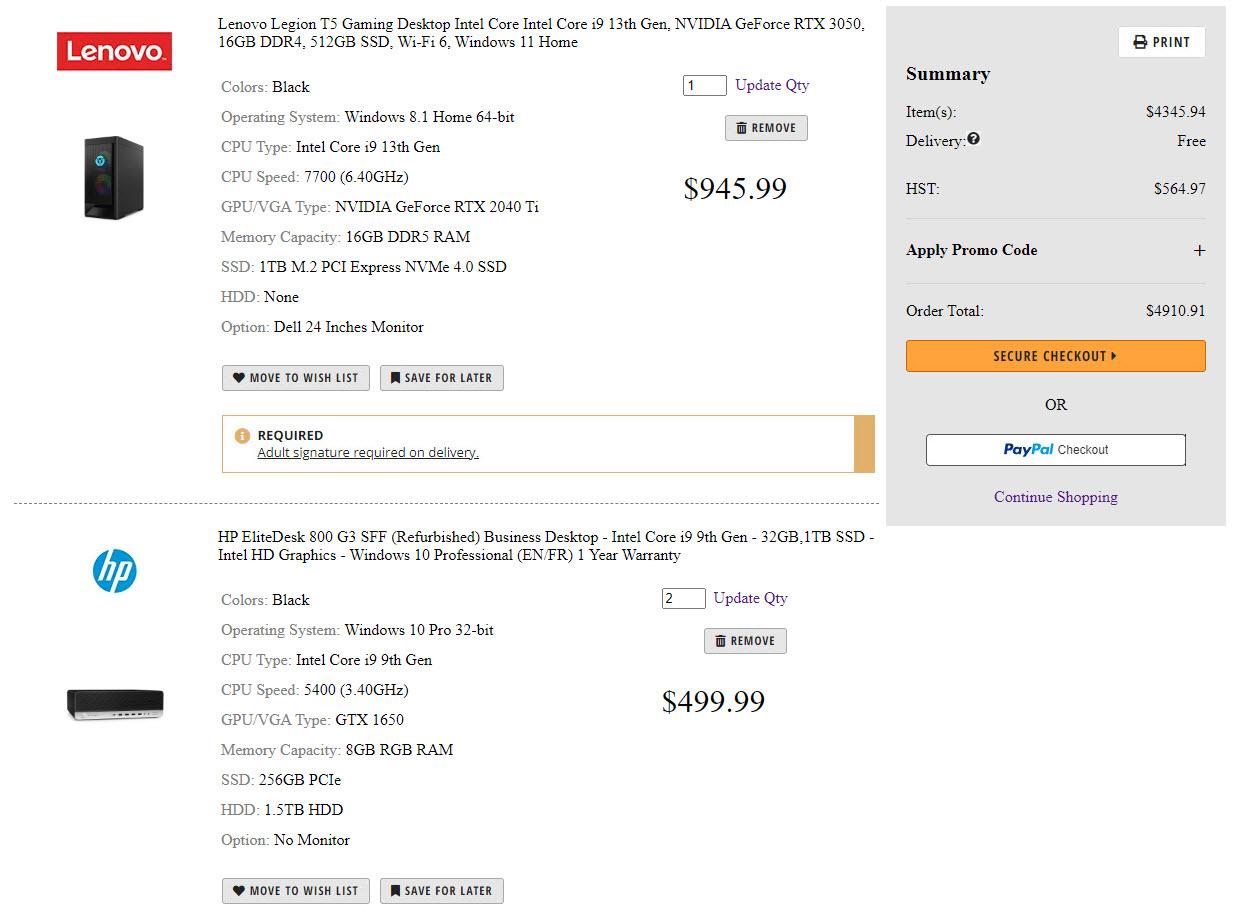Screen dimensions: 1239x915
Task: Pay using PayPal Checkout
Action: pos(1055,450)
